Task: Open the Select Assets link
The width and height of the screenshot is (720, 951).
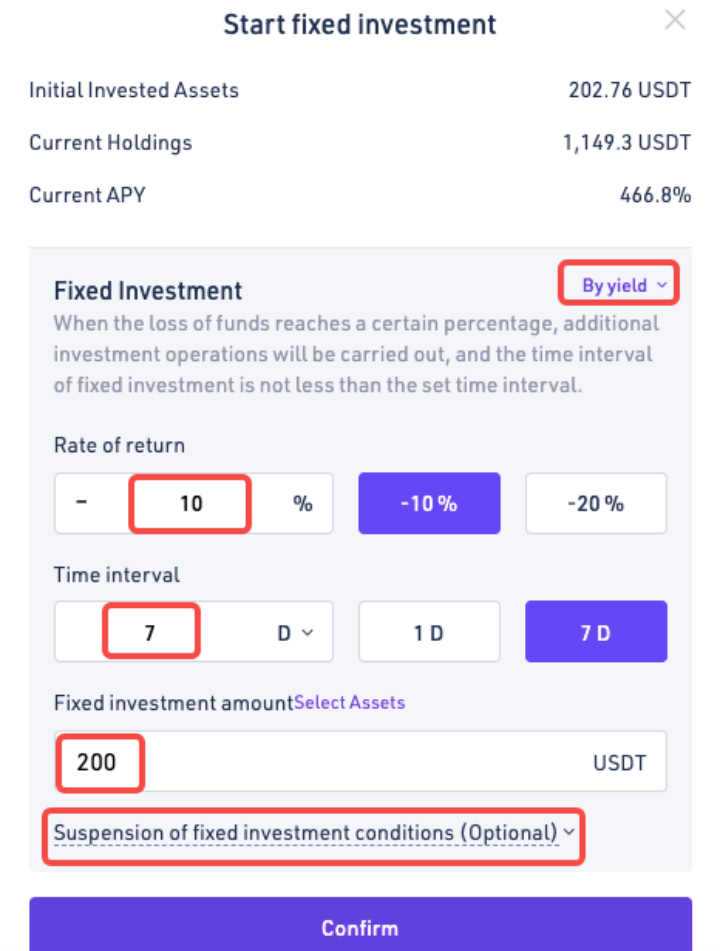Action: pyautogui.click(x=349, y=702)
